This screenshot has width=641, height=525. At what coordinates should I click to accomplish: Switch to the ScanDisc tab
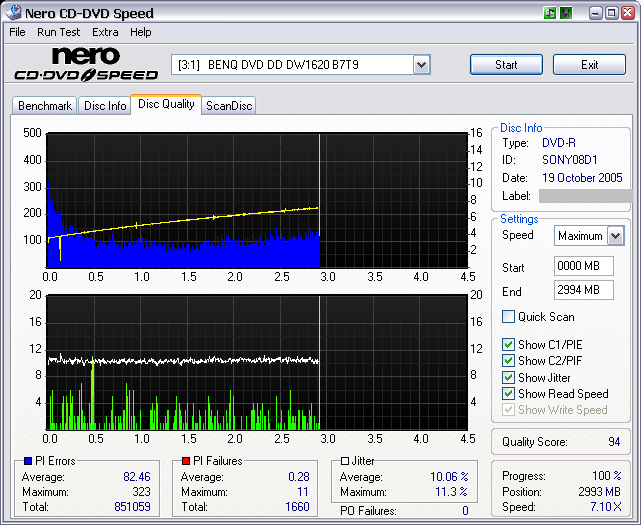[x=229, y=105]
